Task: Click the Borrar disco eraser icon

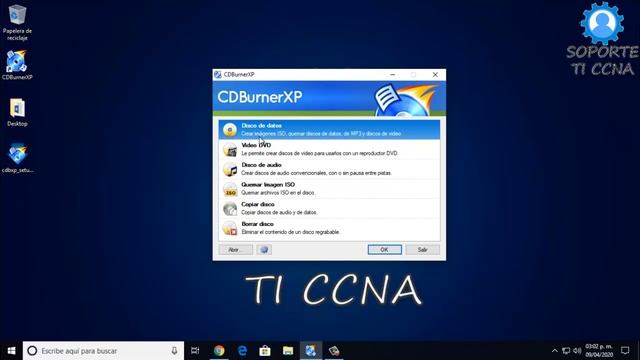Action: [x=230, y=228]
